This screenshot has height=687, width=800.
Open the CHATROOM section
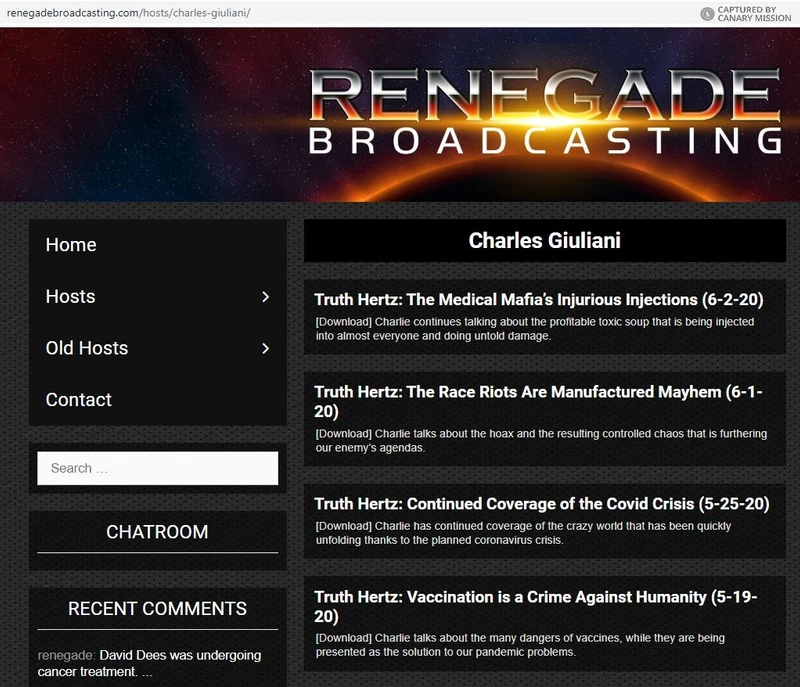[x=156, y=532]
